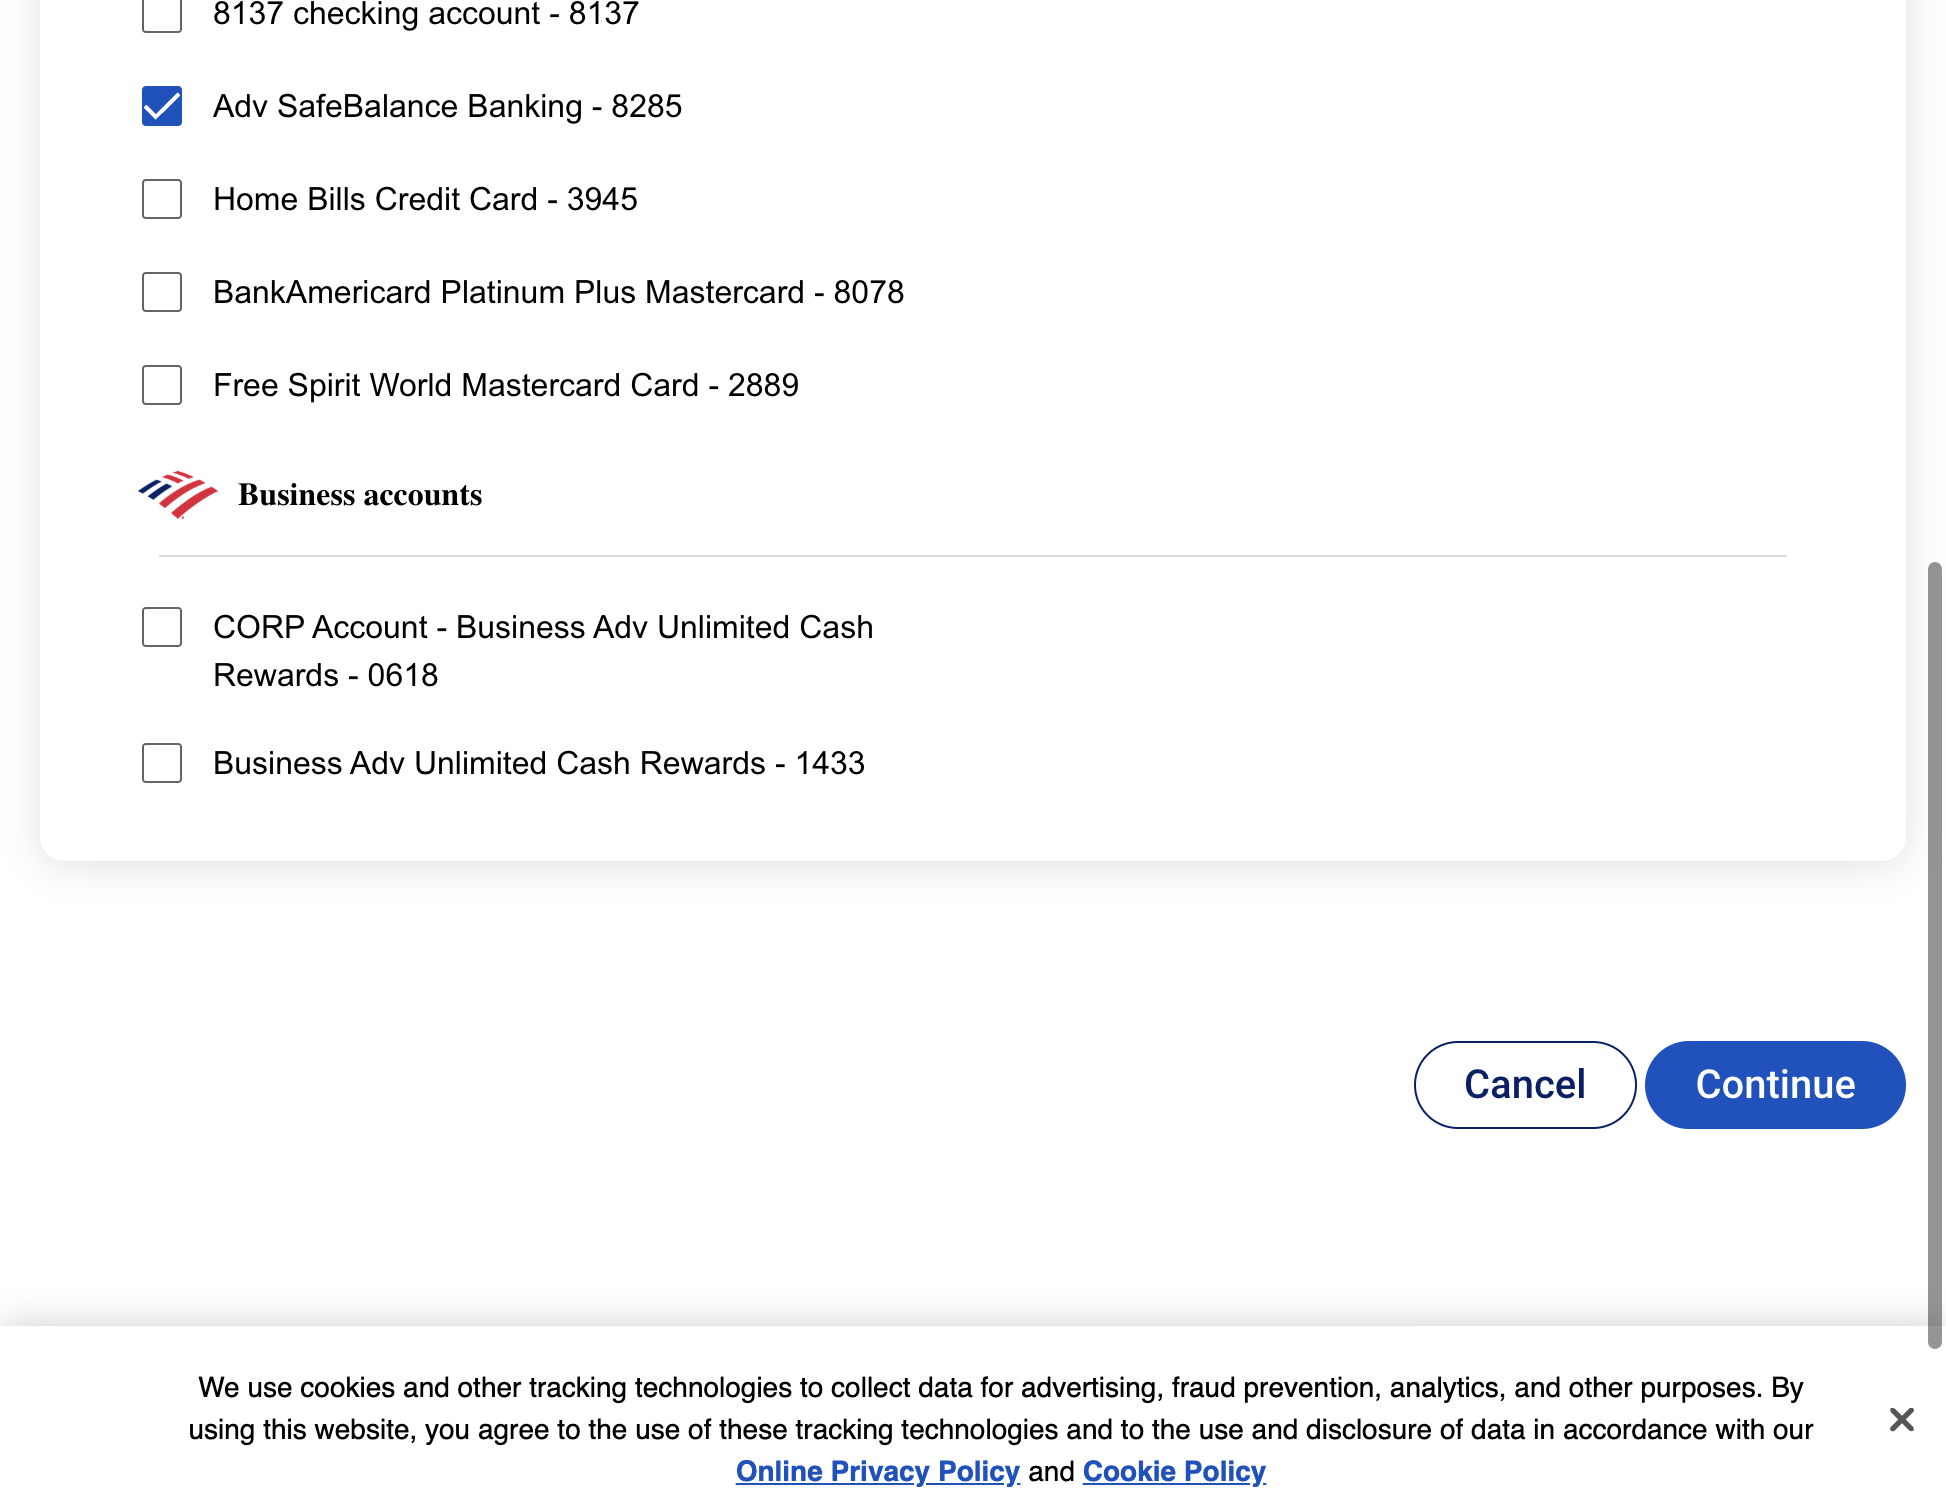
Task: Click the Cancel button
Action: (x=1525, y=1085)
